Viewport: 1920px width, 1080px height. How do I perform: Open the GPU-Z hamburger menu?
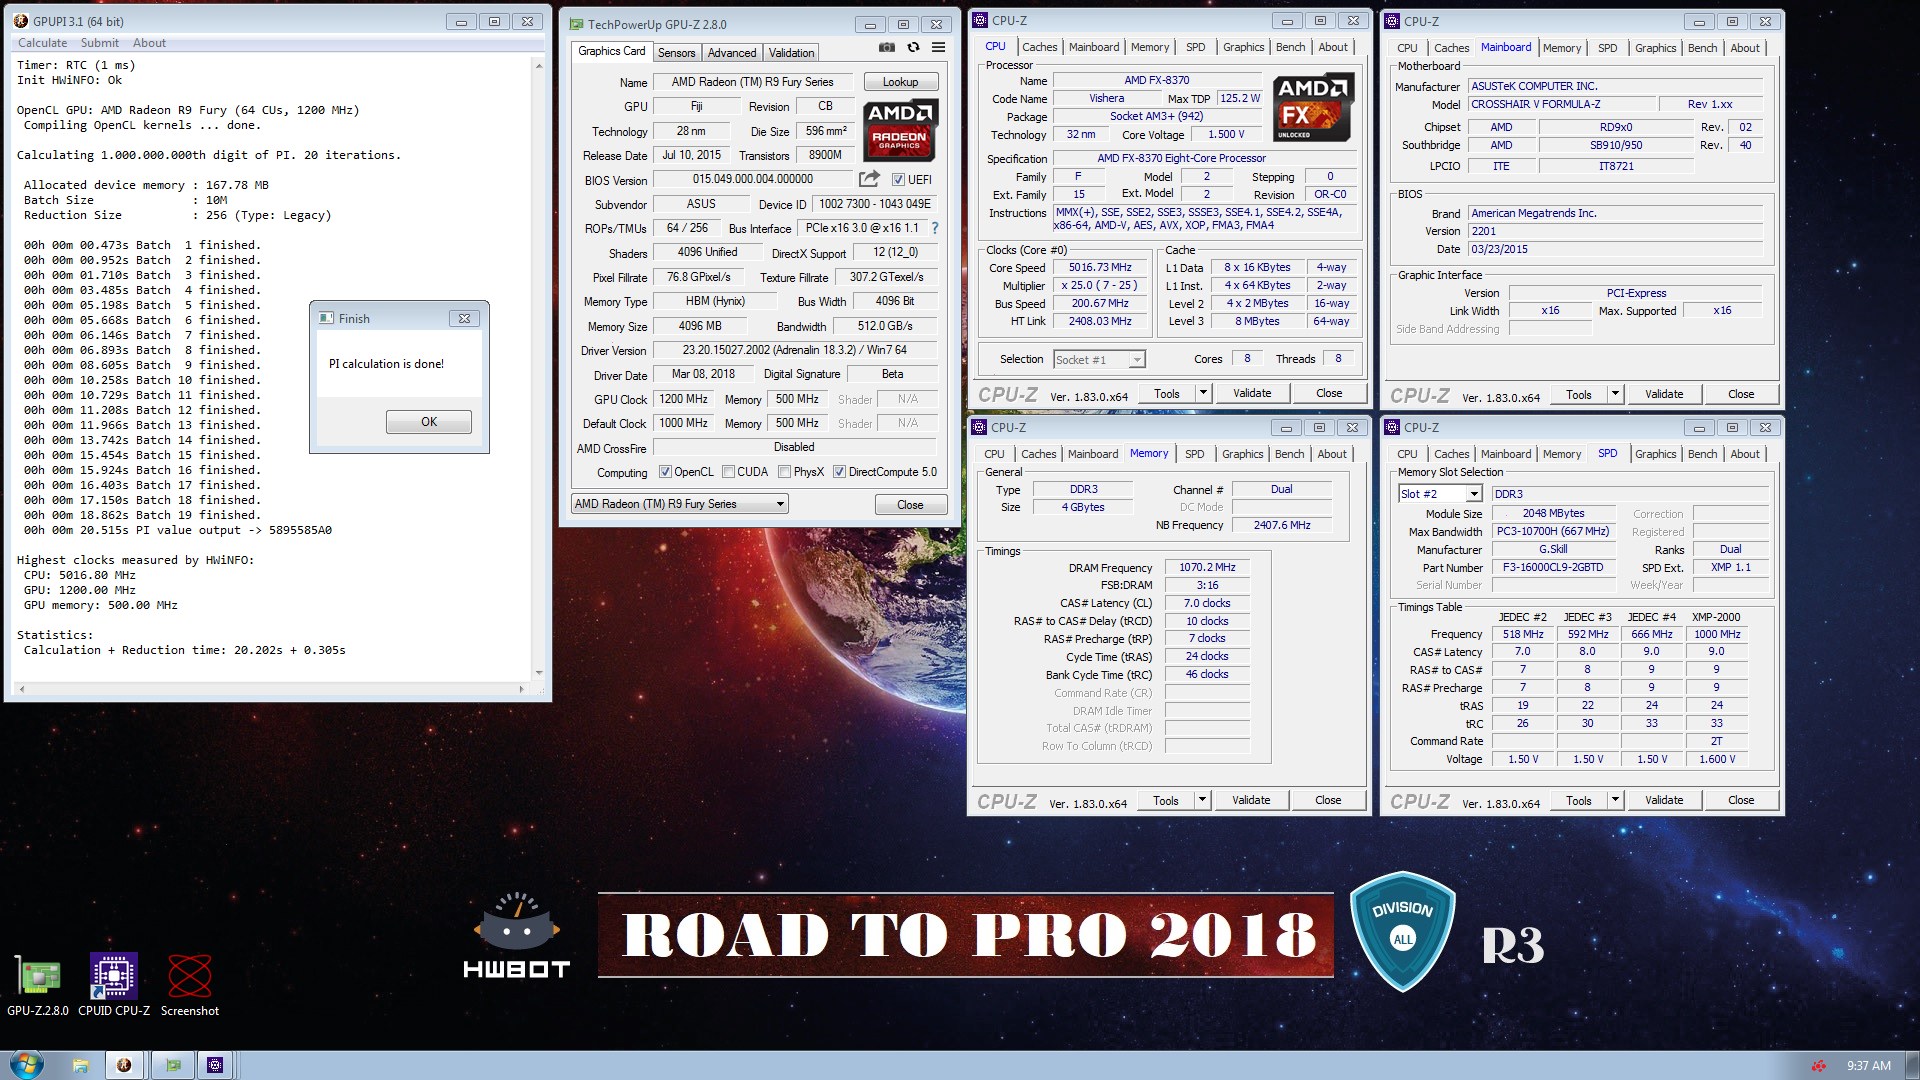938,47
